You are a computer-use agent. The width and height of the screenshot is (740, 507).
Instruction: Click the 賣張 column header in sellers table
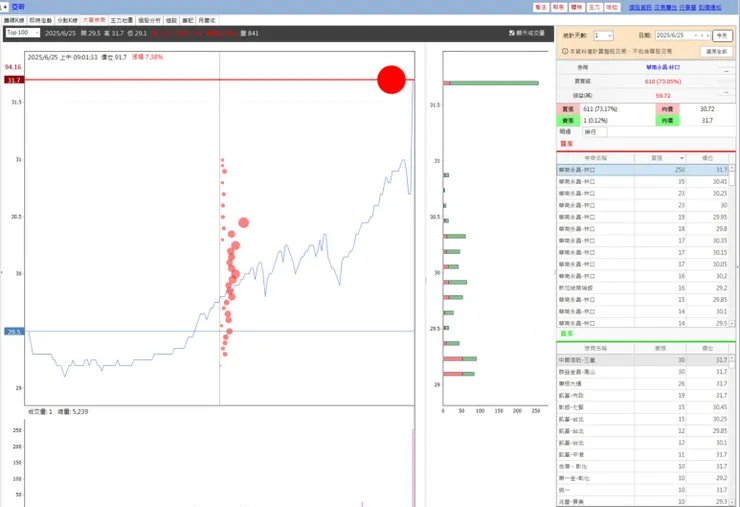(660, 348)
